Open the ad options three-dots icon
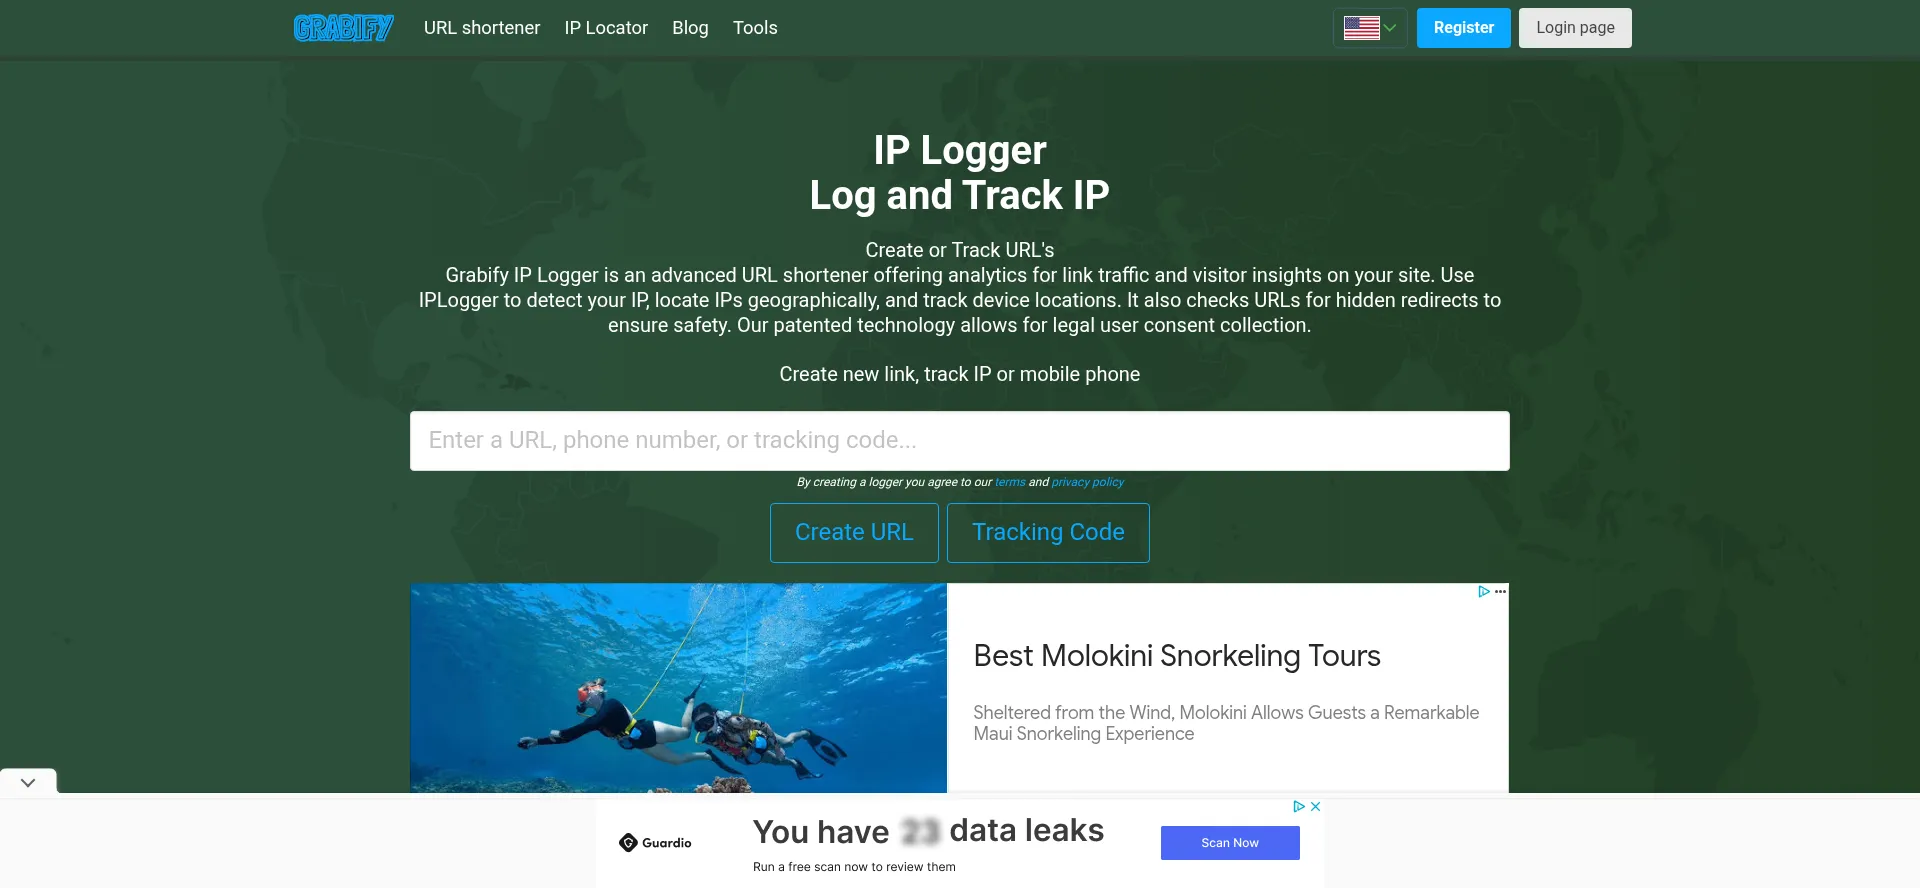1920x888 pixels. point(1500,592)
